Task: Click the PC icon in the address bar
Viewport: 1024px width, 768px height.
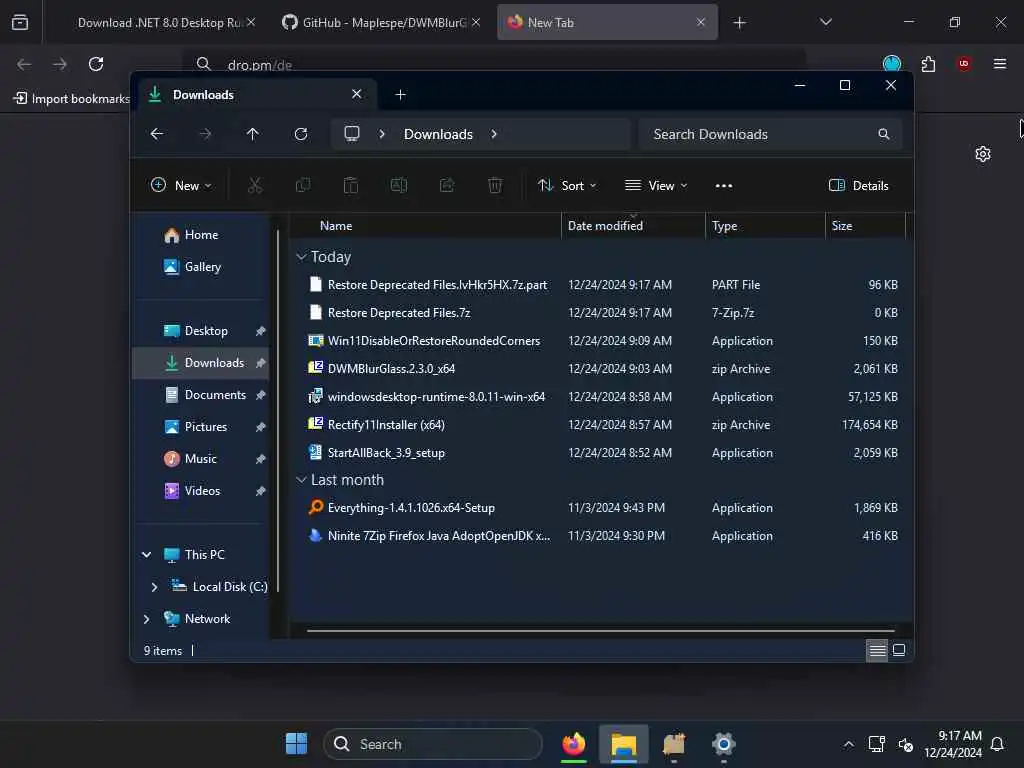Action: pyautogui.click(x=352, y=134)
